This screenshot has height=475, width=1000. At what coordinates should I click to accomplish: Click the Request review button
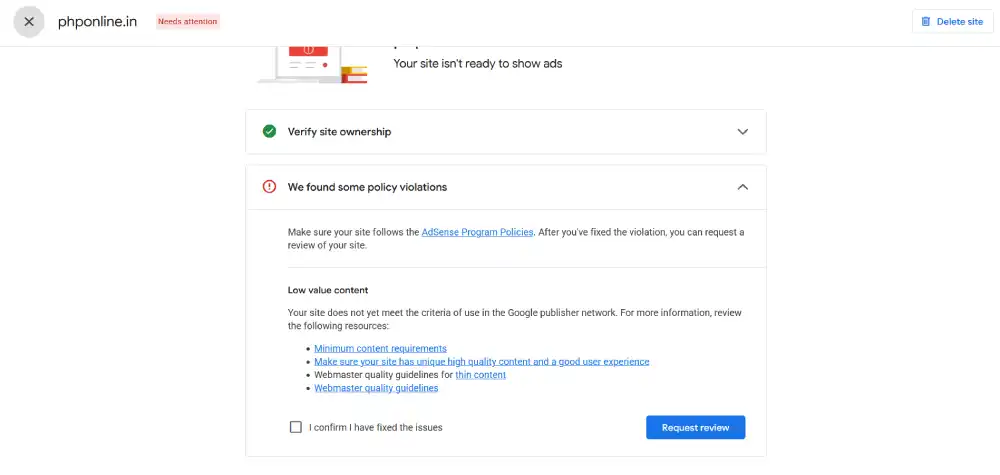pyautogui.click(x=695, y=427)
